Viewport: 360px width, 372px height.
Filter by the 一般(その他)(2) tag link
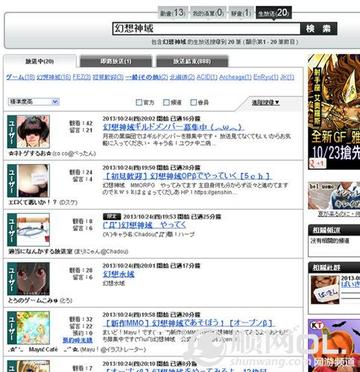147,77
